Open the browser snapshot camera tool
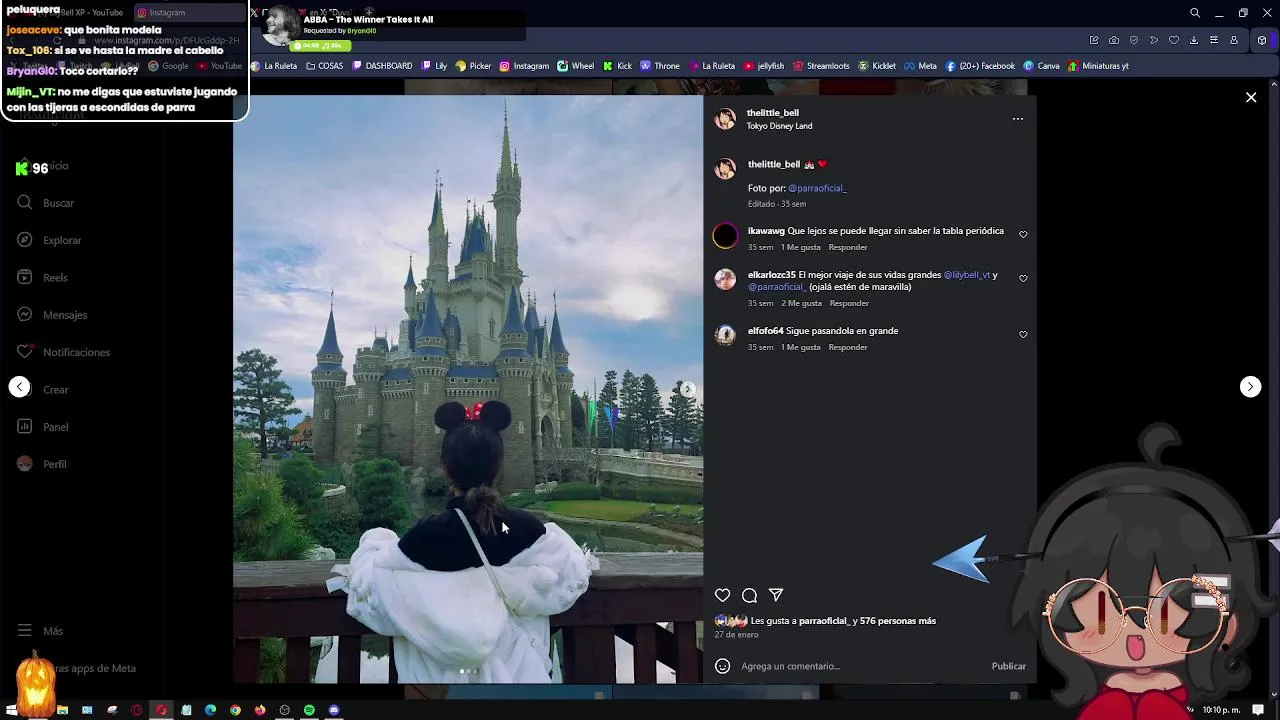 [x=1114, y=40]
